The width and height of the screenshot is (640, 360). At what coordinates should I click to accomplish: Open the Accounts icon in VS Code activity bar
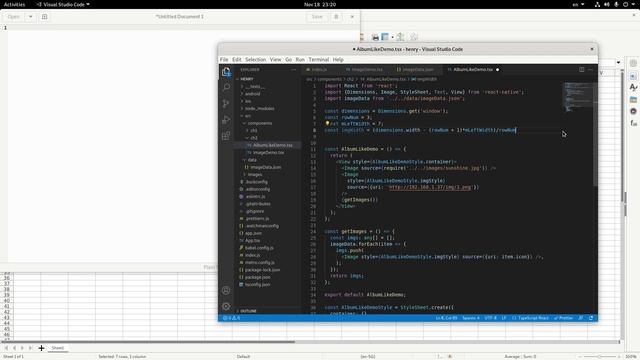point(226,291)
